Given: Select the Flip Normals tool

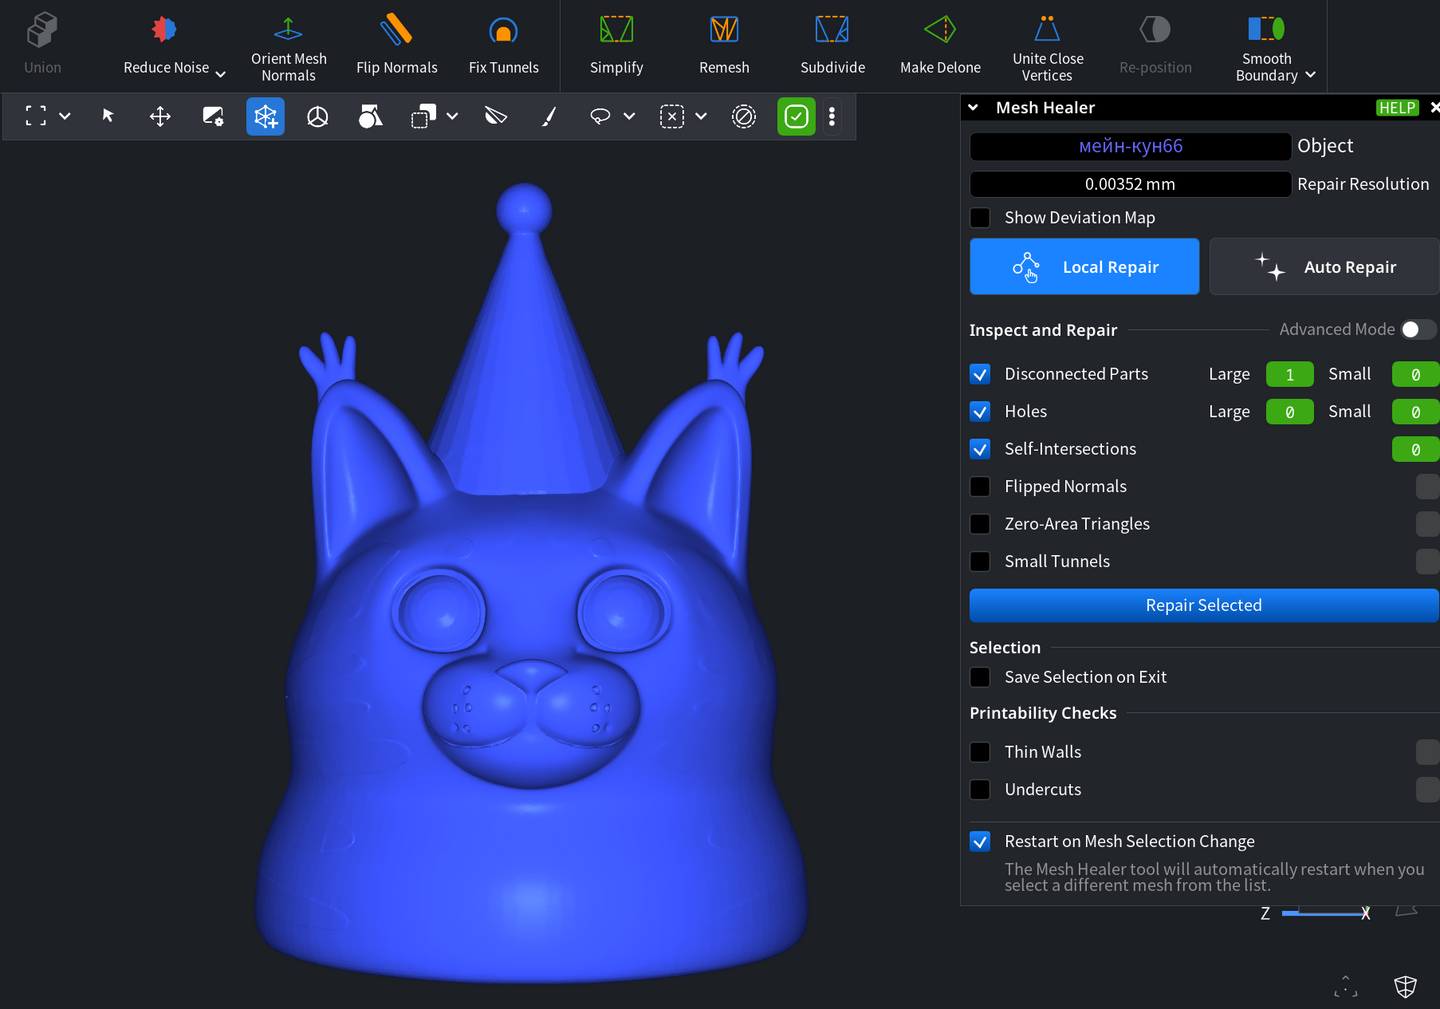Looking at the screenshot, I should point(396,30).
